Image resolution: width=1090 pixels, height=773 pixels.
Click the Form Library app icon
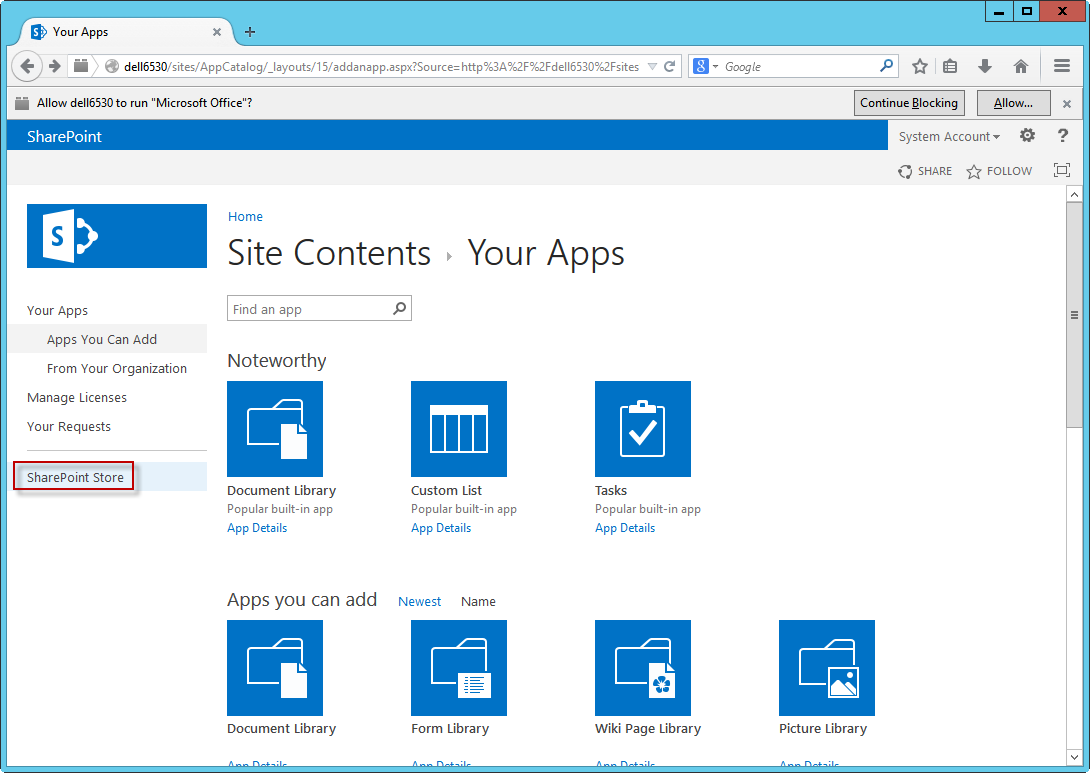(459, 668)
